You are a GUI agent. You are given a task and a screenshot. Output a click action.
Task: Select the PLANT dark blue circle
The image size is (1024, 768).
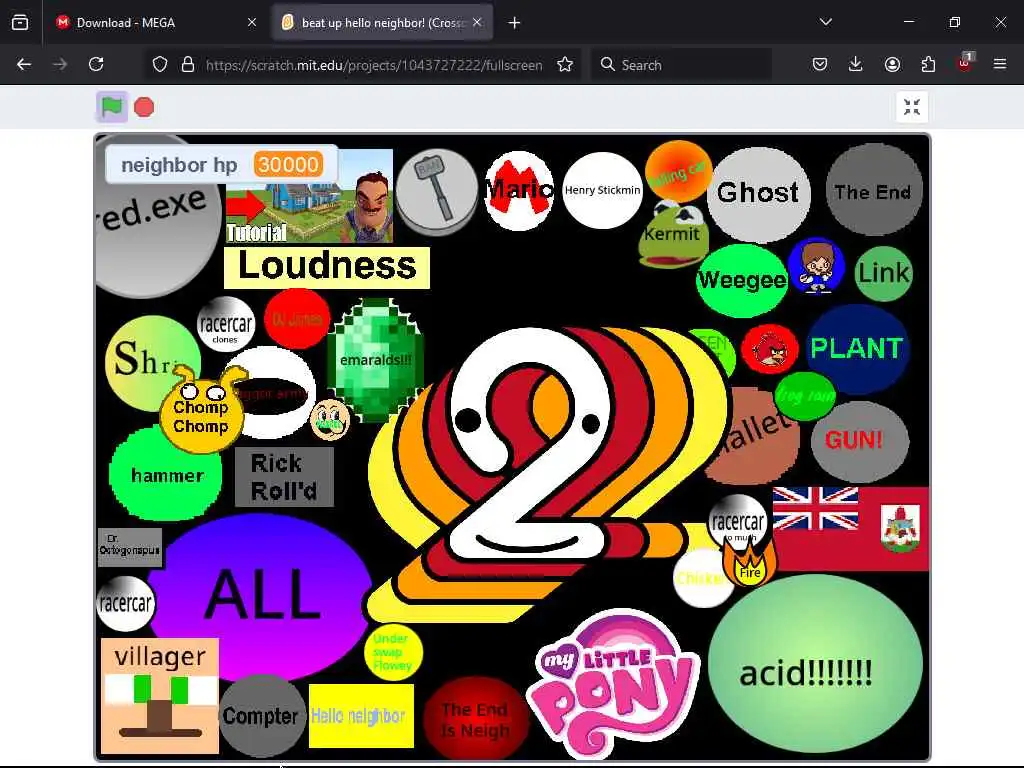[856, 348]
